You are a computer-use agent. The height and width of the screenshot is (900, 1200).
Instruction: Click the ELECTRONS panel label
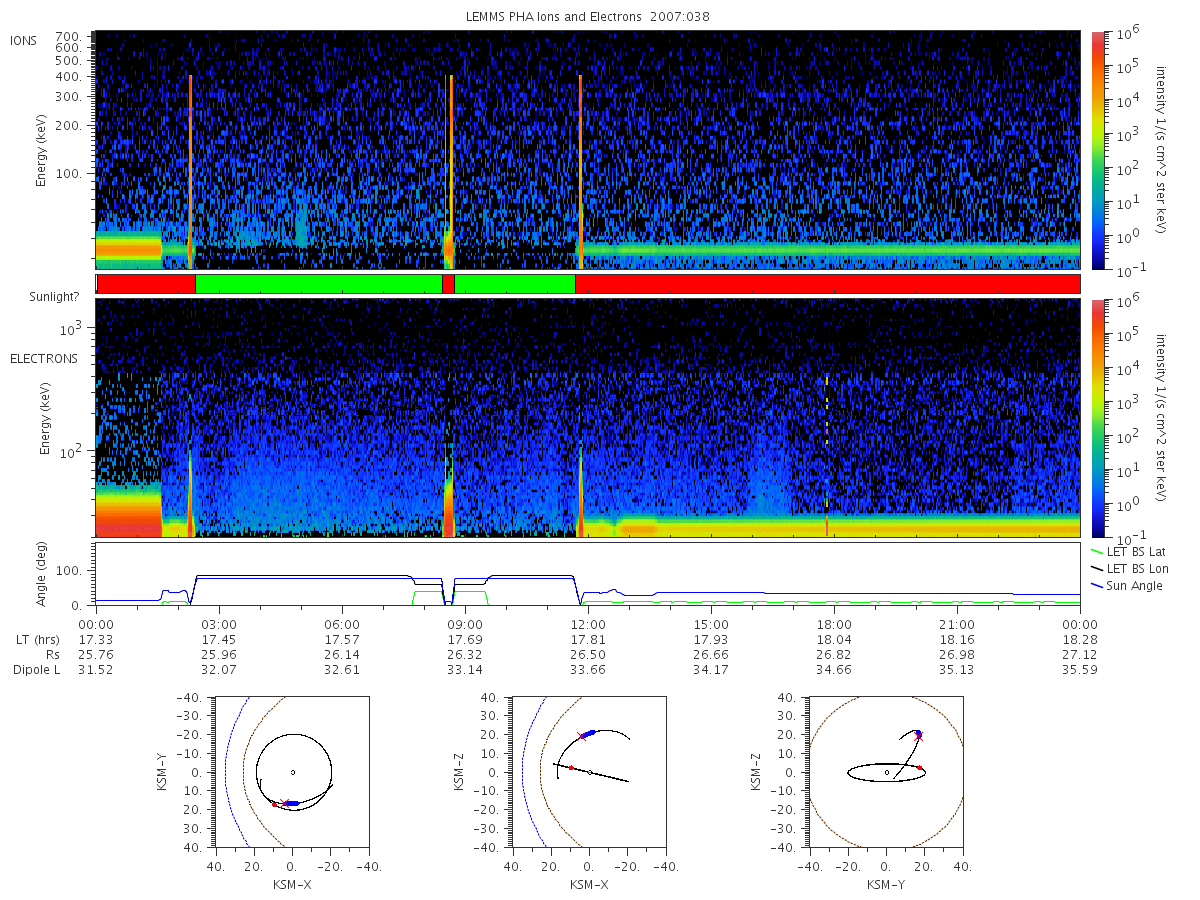[x=43, y=358]
